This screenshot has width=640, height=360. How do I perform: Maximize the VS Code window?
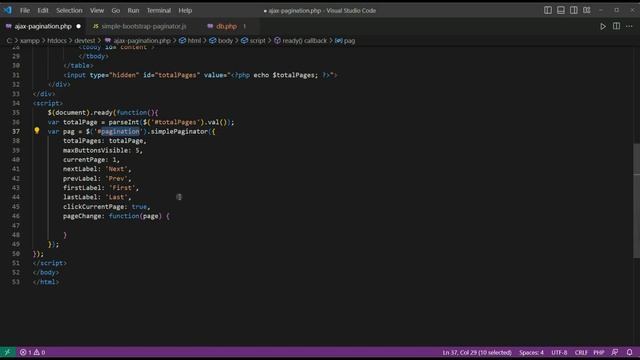[617, 10]
